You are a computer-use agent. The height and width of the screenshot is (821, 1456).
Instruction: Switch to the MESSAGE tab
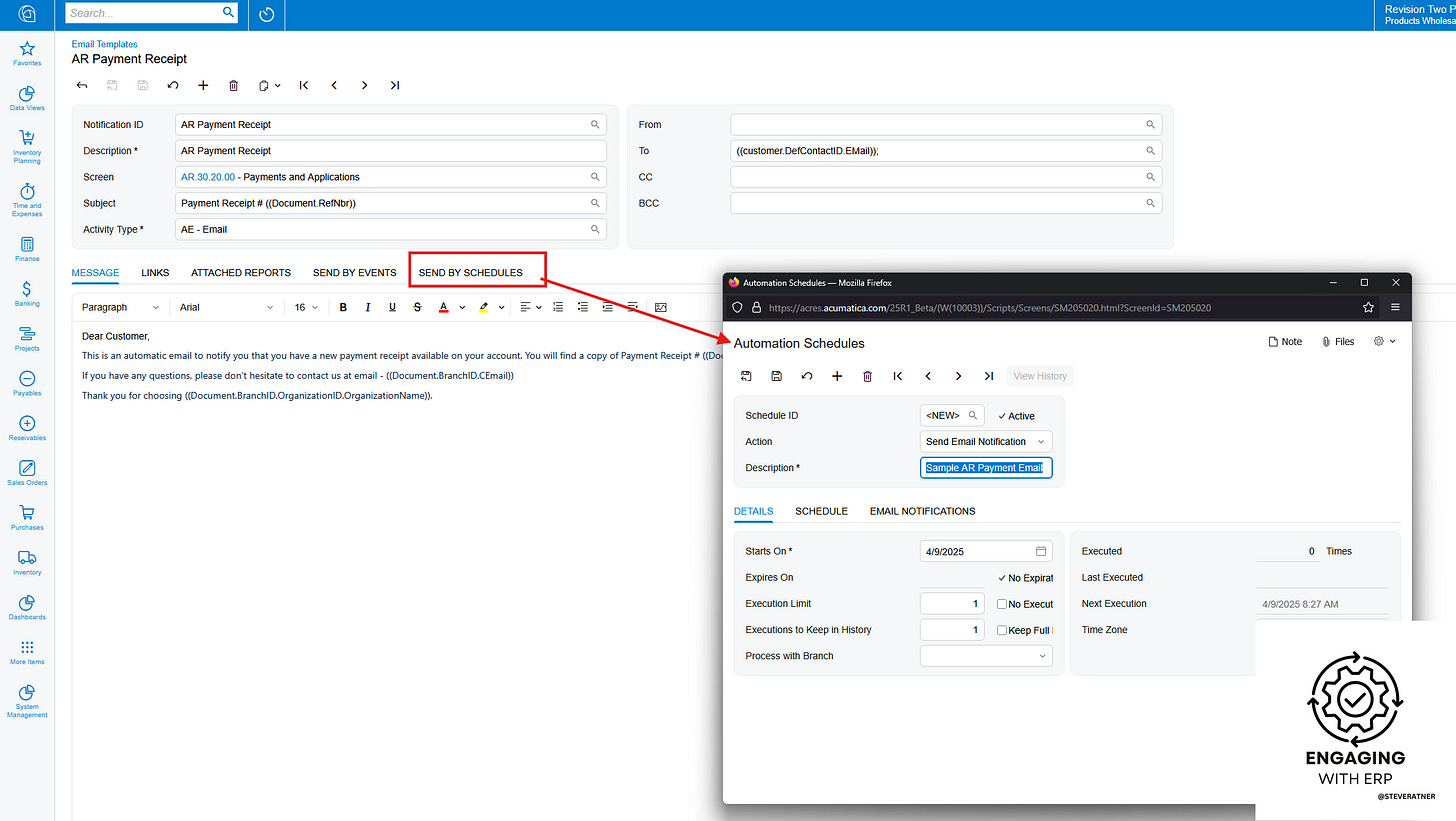pyautogui.click(x=95, y=272)
